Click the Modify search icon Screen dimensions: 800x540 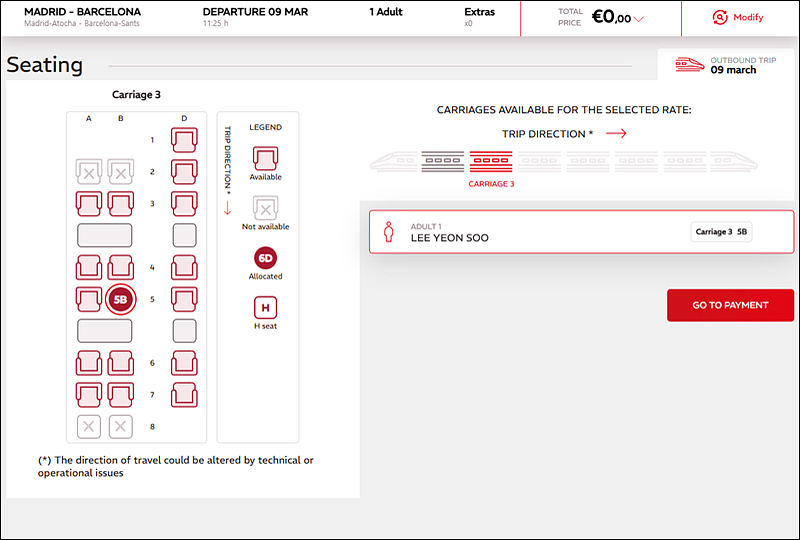[x=720, y=17]
